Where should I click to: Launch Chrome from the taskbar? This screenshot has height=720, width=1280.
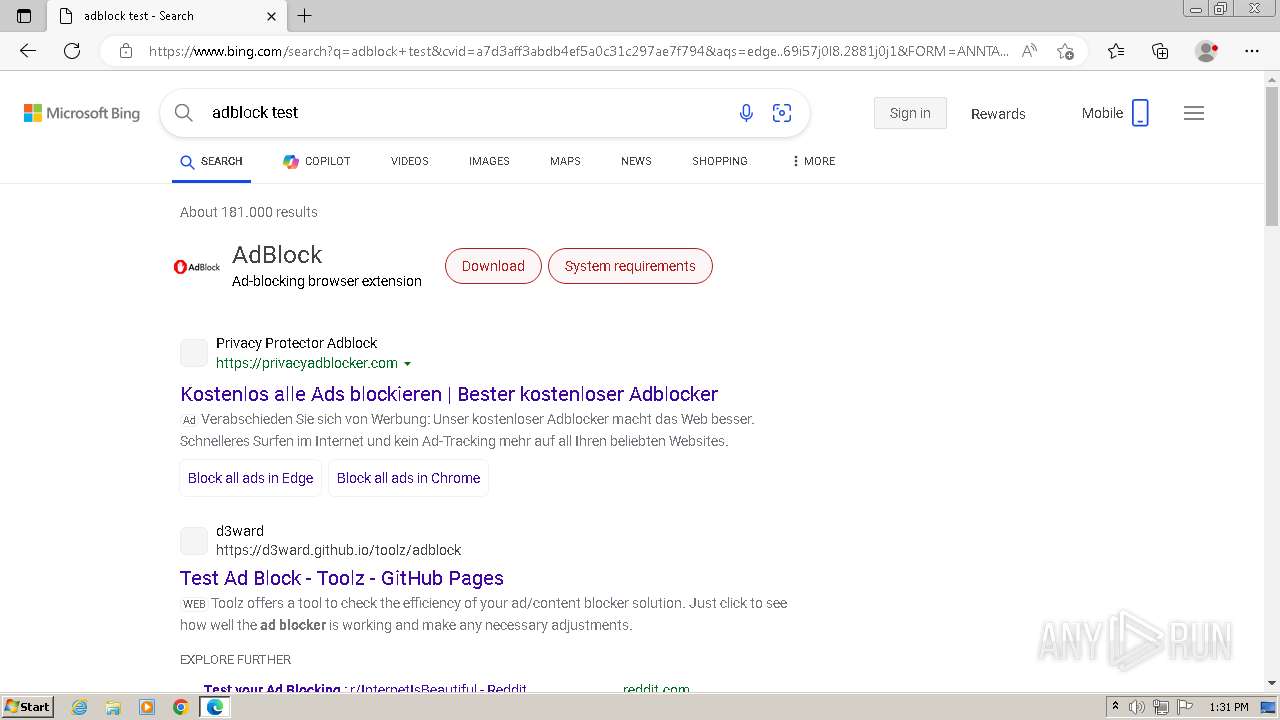tap(181, 707)
